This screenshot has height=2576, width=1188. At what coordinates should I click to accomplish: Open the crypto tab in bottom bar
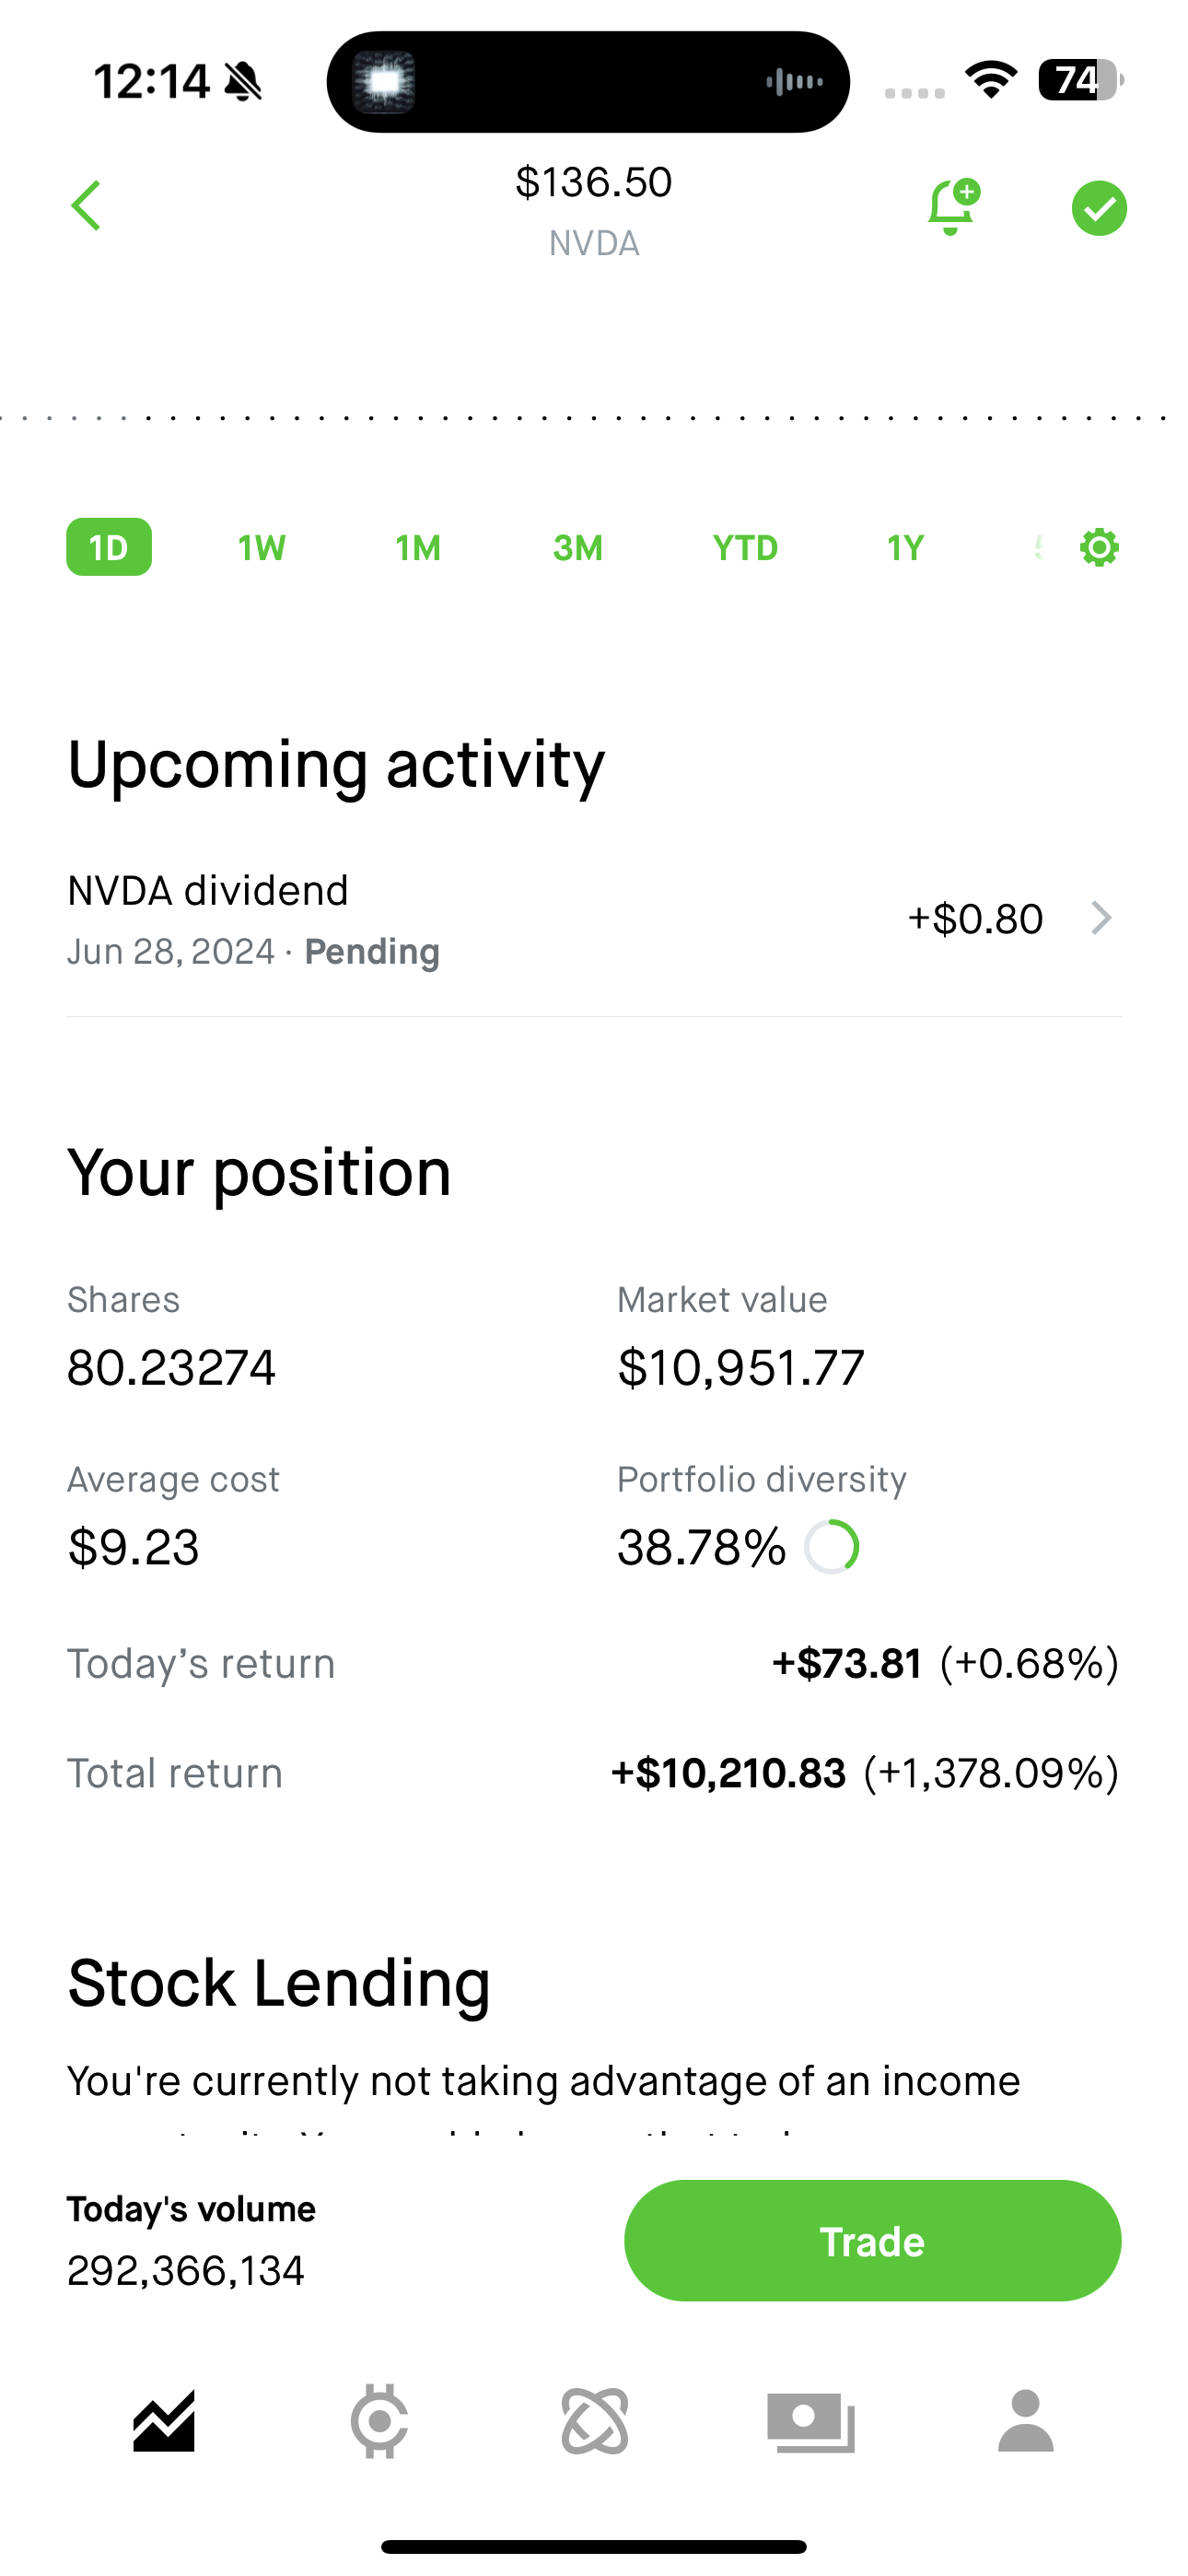click(x=379, y=2421)
